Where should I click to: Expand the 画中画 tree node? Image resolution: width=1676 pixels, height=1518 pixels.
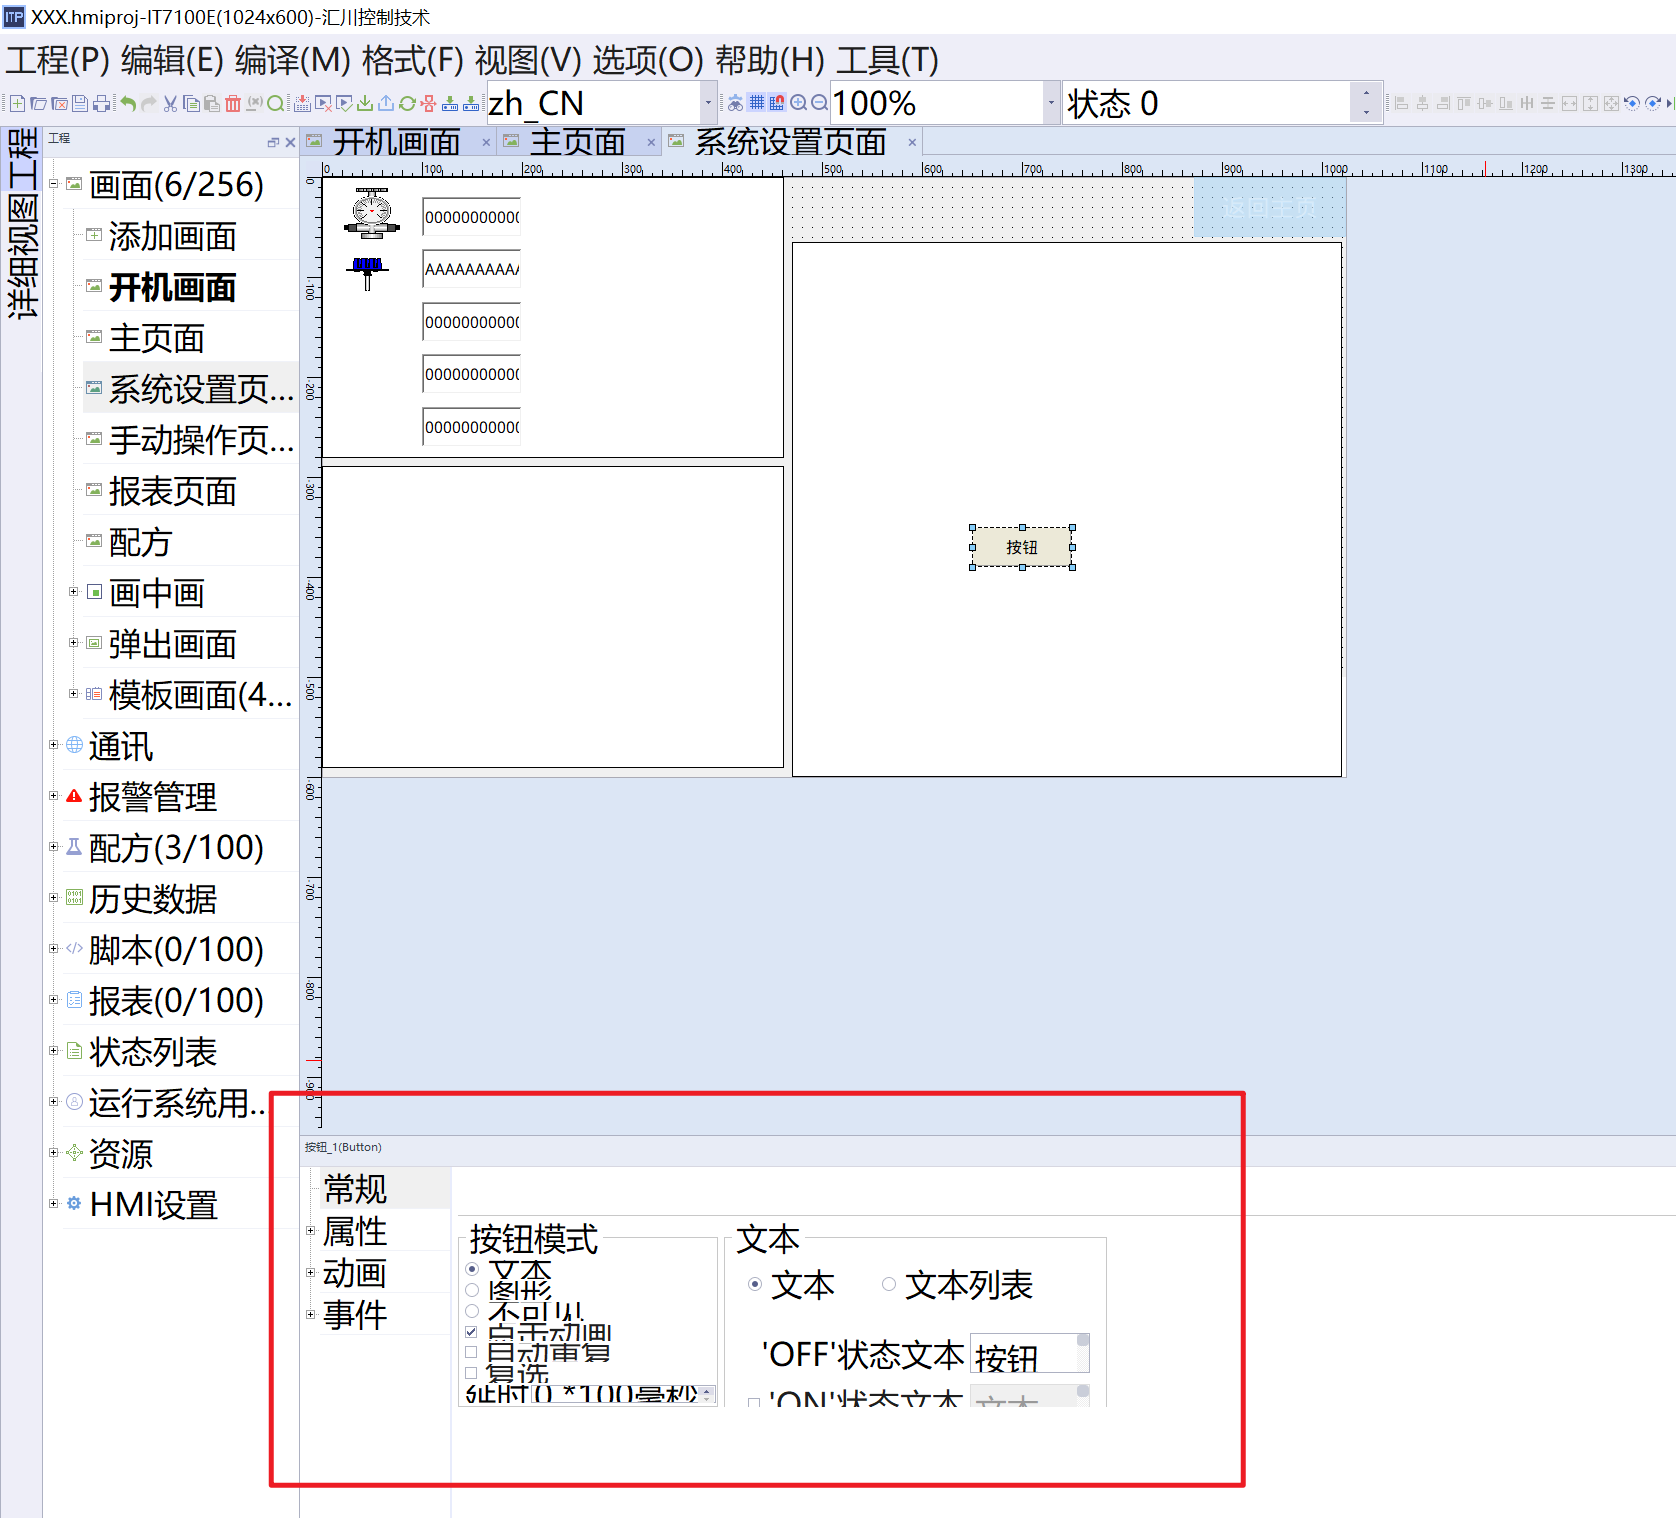coord(73,592)
